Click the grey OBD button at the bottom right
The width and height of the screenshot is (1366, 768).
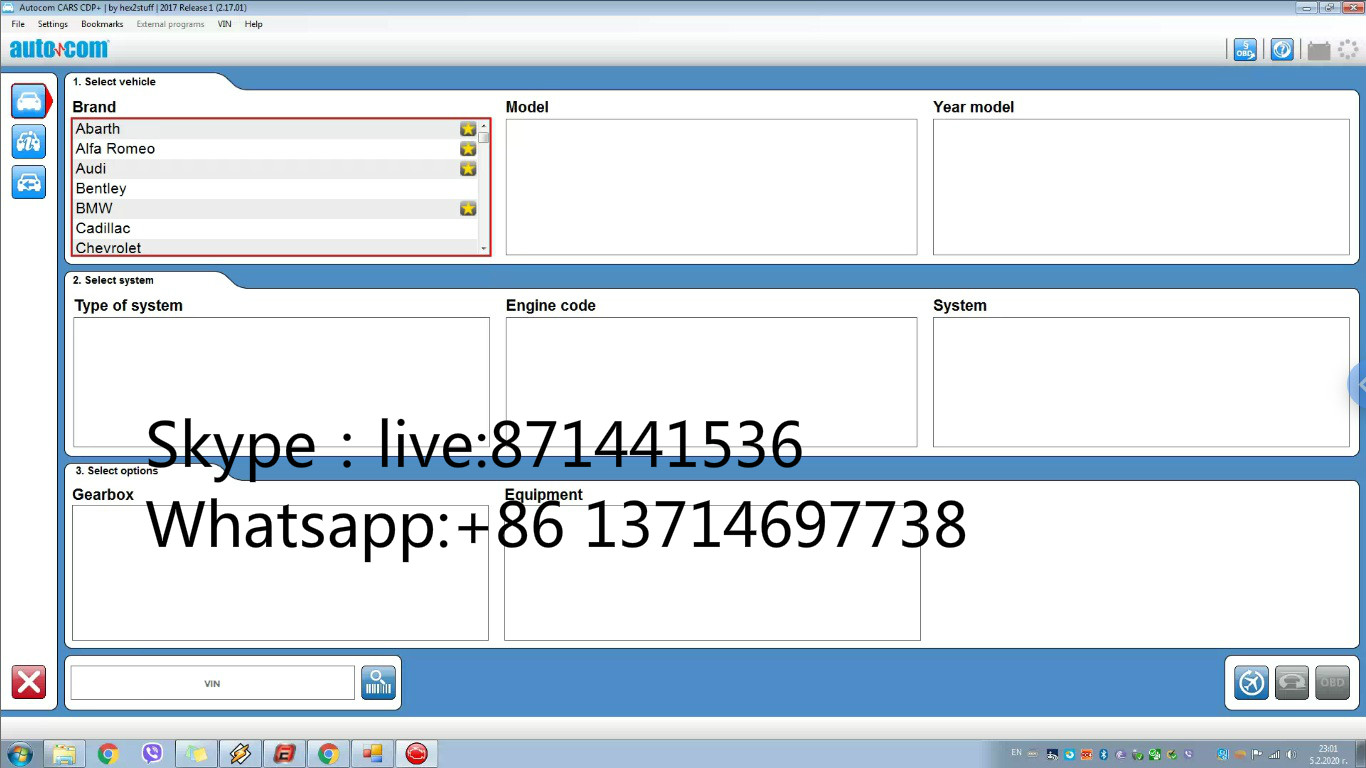click(x=1333, y=683)
